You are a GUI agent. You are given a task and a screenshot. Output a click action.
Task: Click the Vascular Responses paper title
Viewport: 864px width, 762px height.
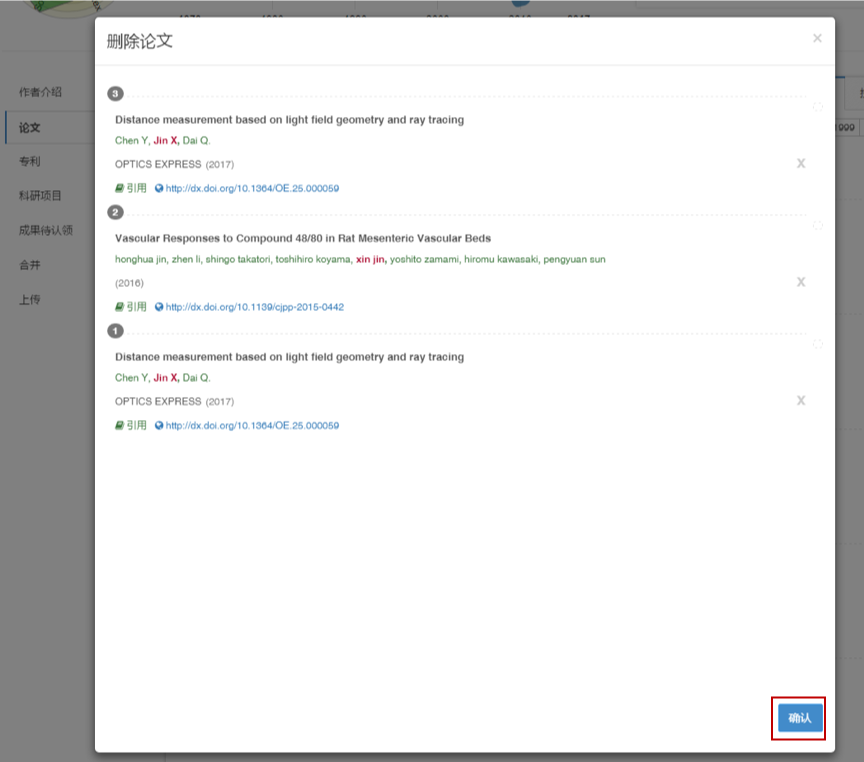[x=303, y=238]
